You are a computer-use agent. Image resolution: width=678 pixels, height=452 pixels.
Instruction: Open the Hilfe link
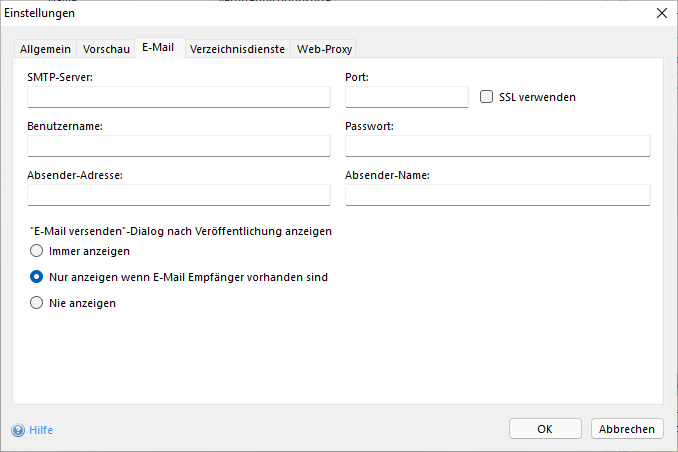tap(41, 430)
